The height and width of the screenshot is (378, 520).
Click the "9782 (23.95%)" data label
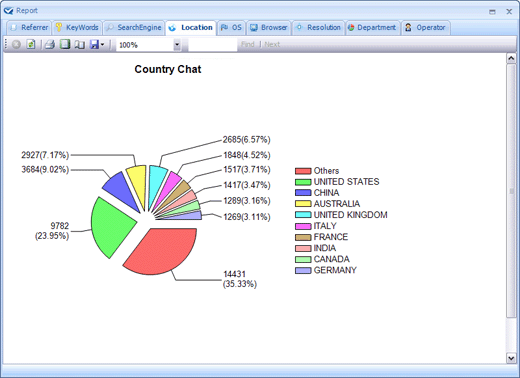tap(52, 231)
